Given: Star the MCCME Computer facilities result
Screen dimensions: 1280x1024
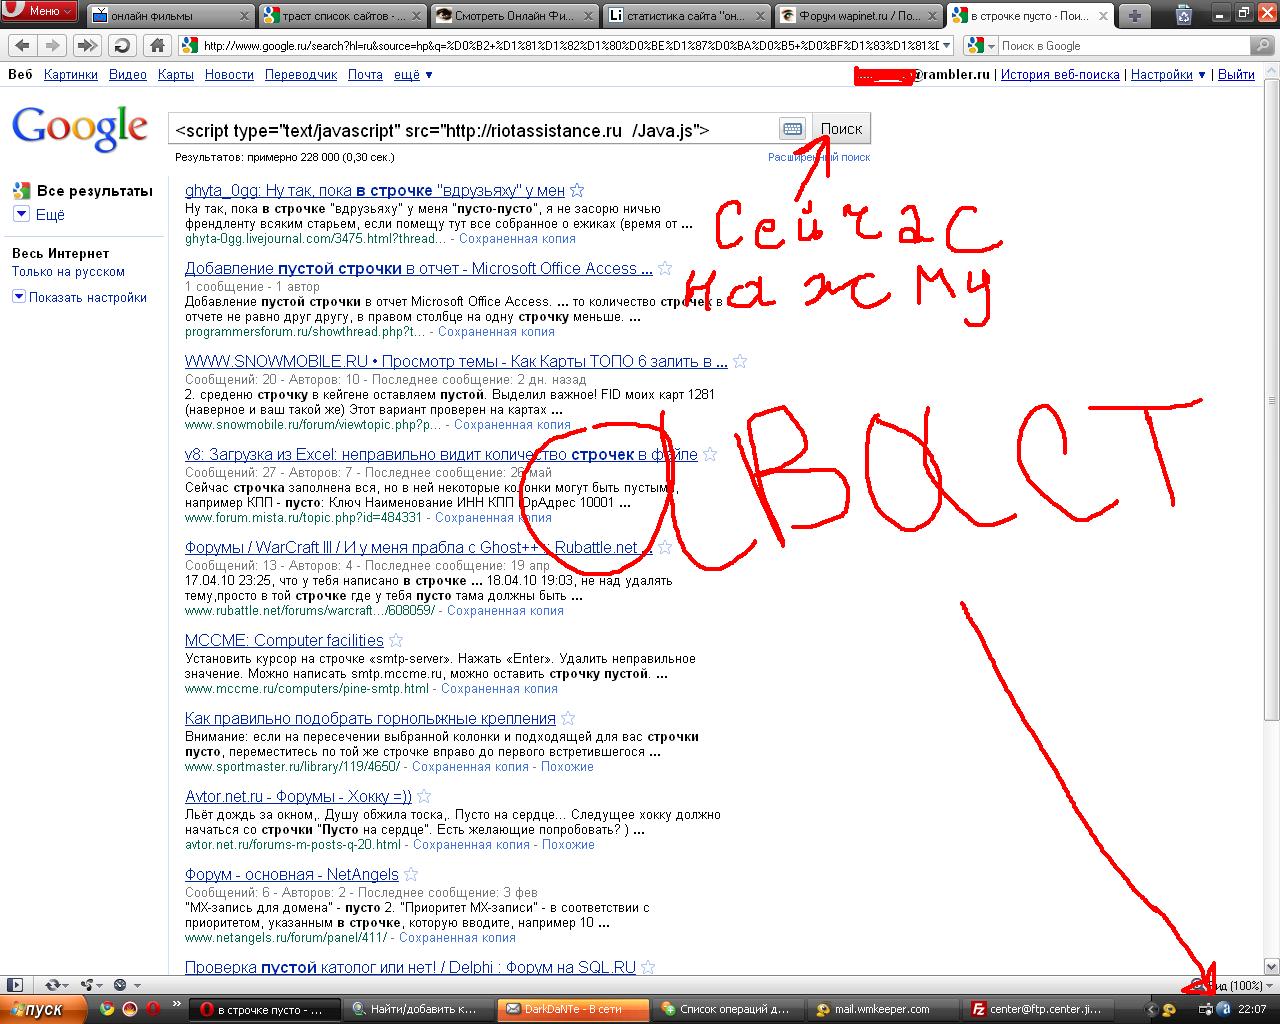Looking at the screenshot, I should [x=396, y=641].
